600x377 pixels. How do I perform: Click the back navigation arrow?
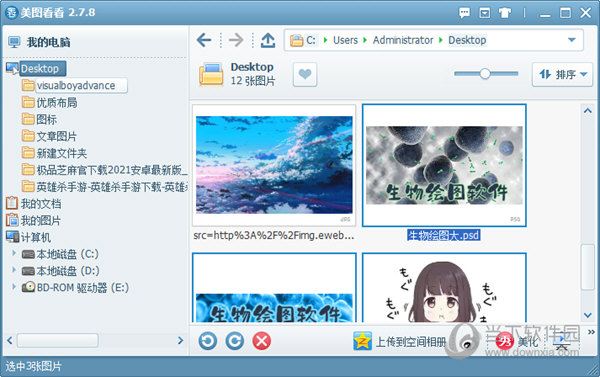click(x=204, y=40)
